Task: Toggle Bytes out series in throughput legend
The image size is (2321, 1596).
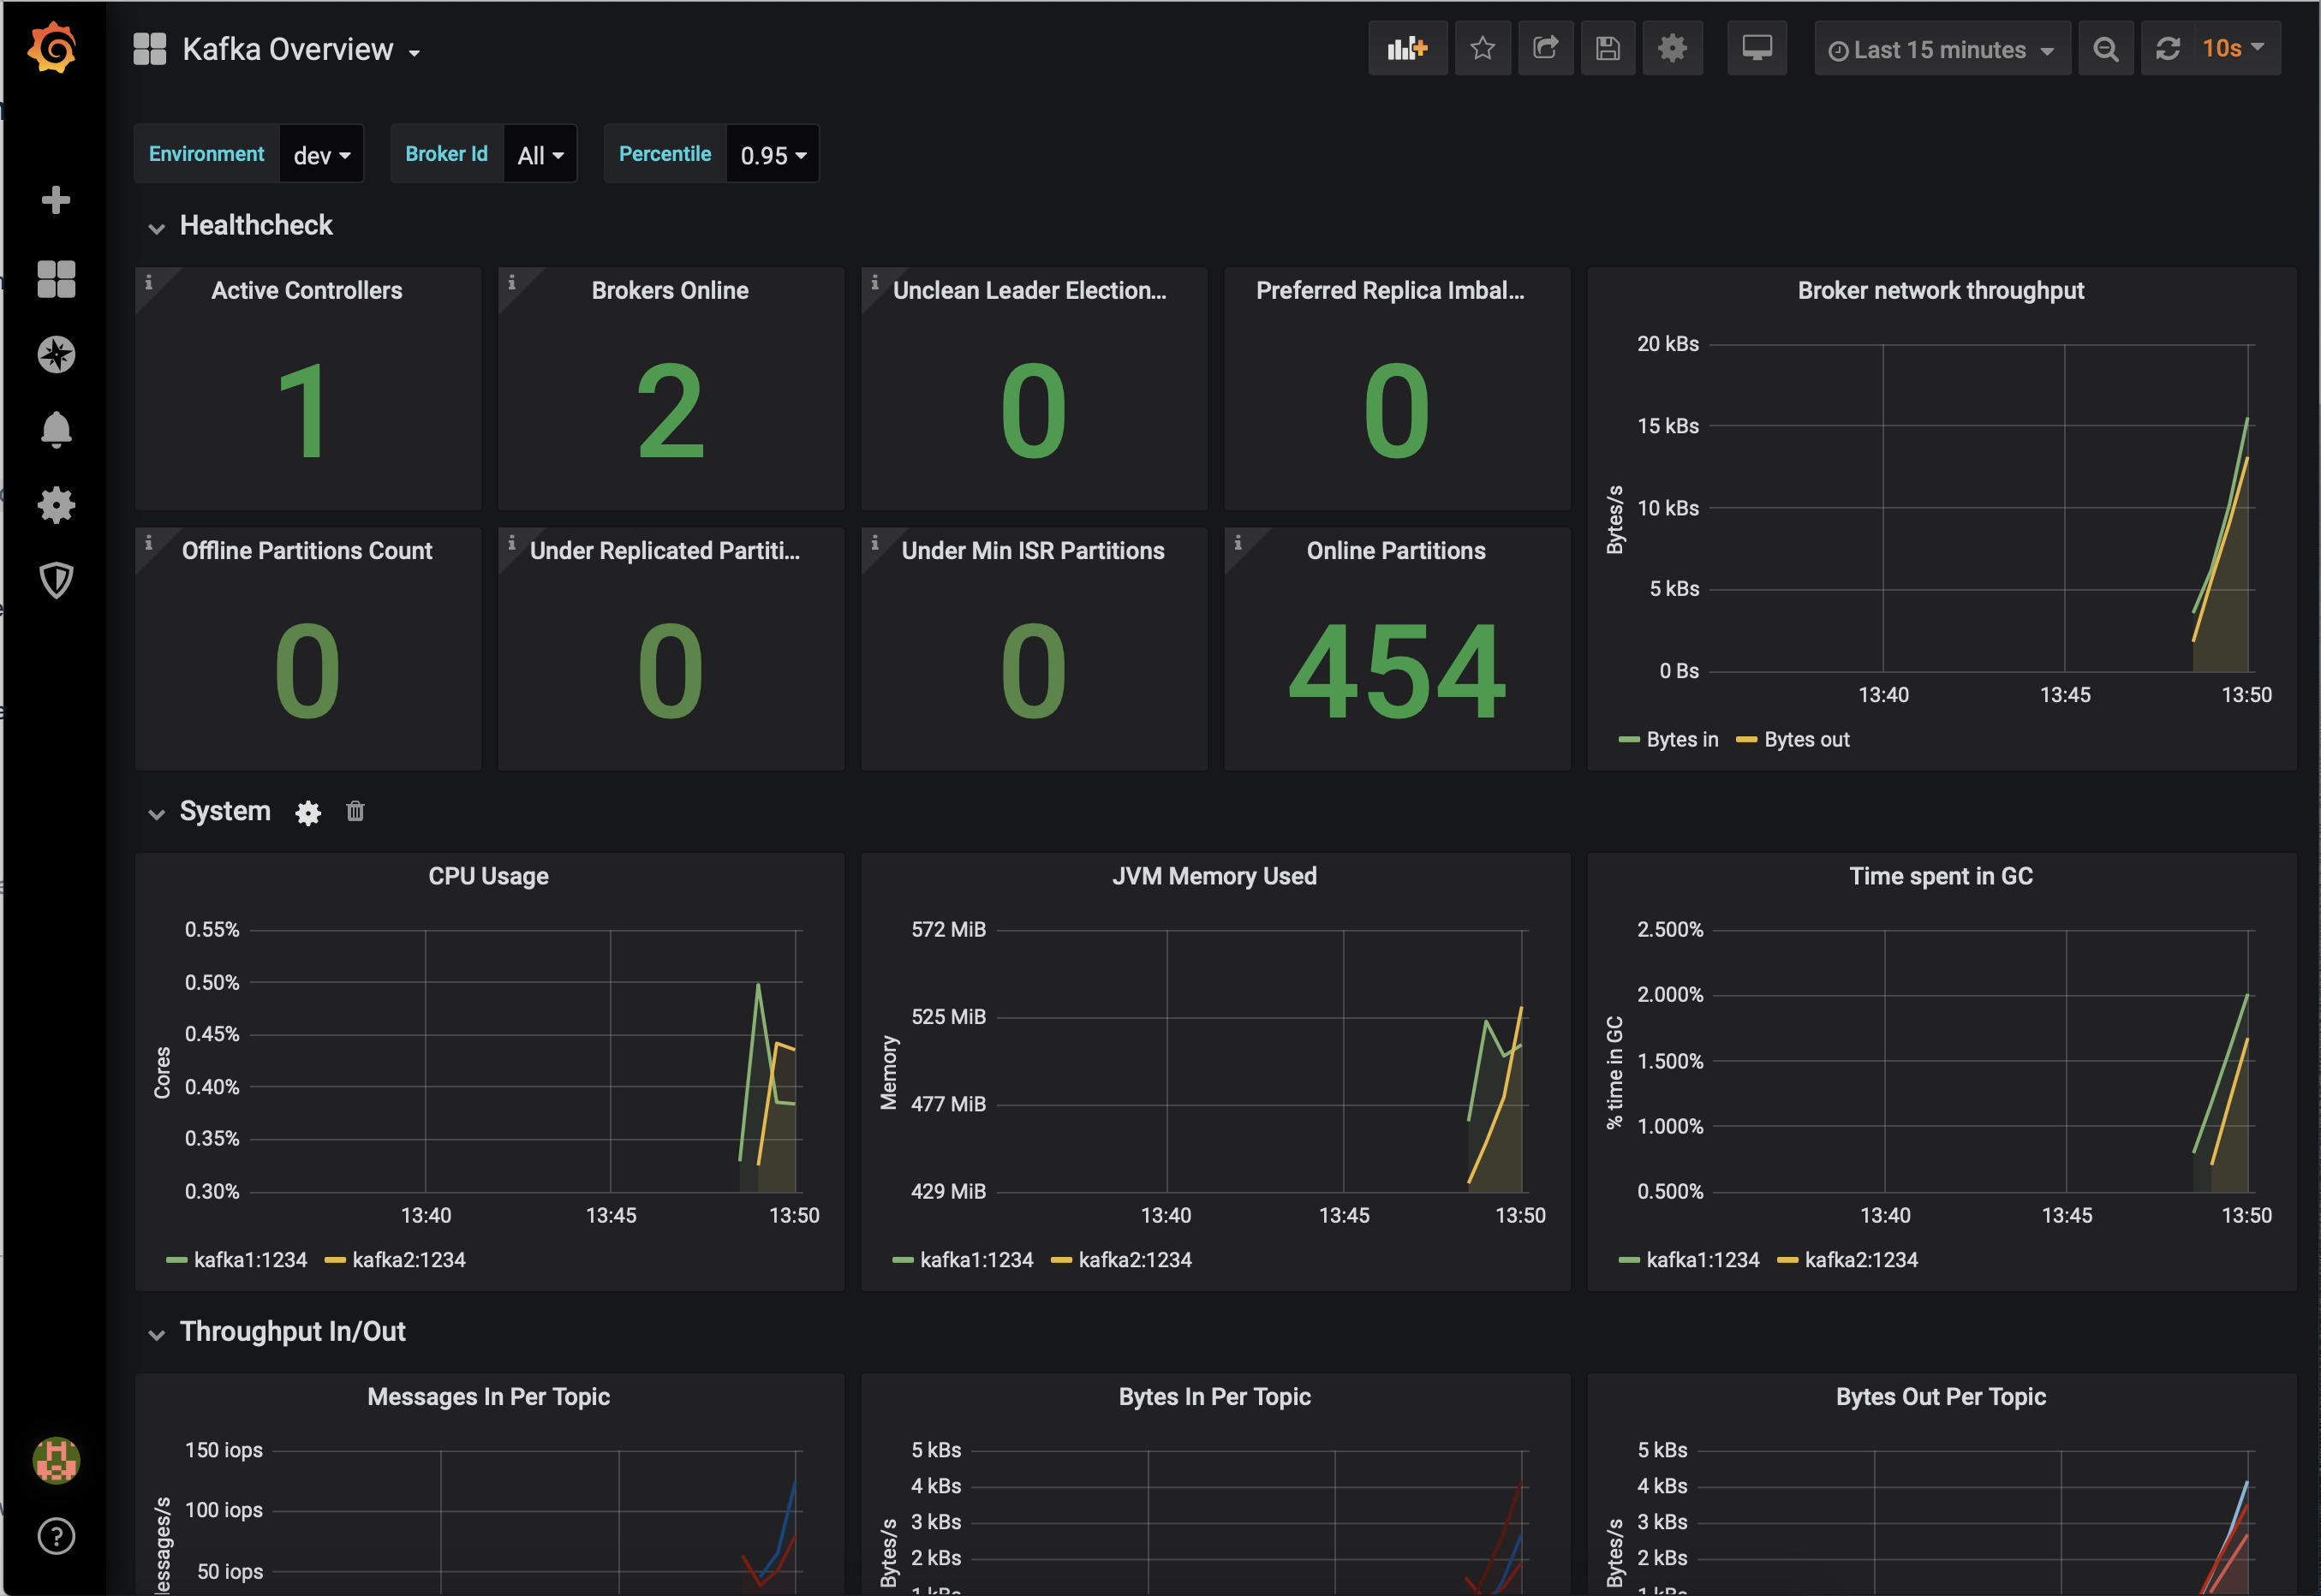Action: pos(1805,740)
